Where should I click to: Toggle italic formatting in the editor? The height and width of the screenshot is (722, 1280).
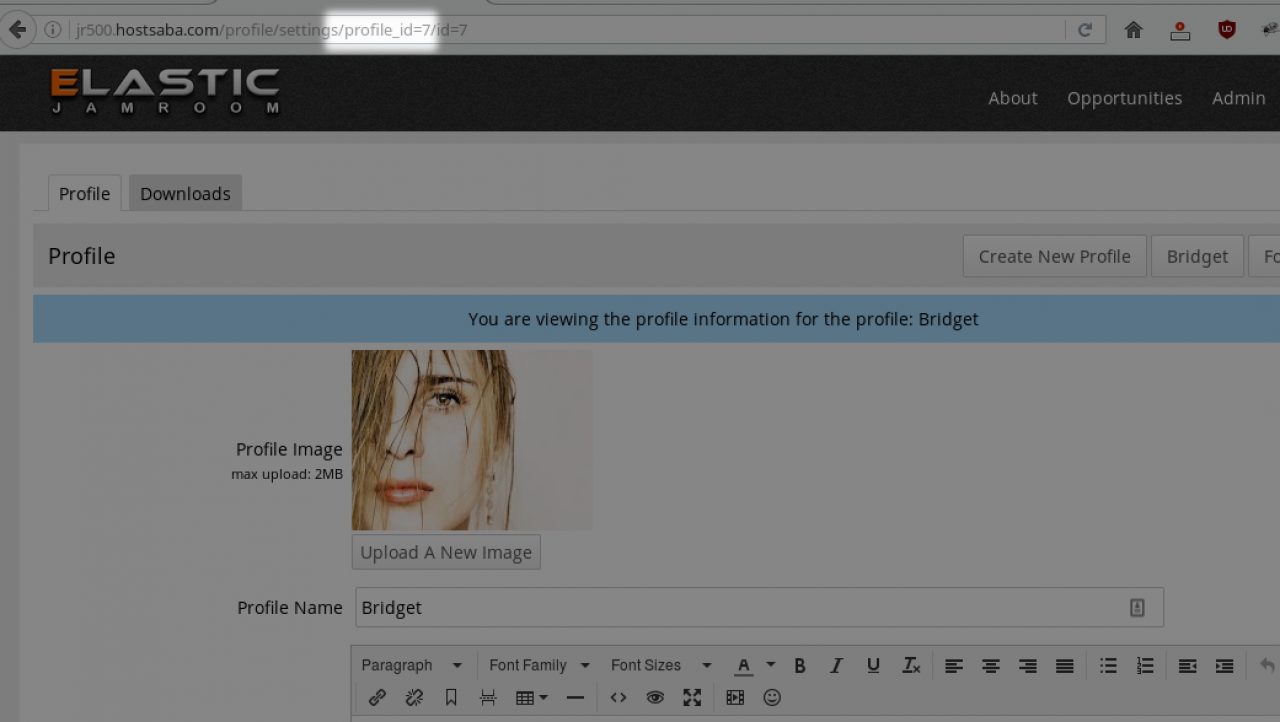click(x=836, y=665)
